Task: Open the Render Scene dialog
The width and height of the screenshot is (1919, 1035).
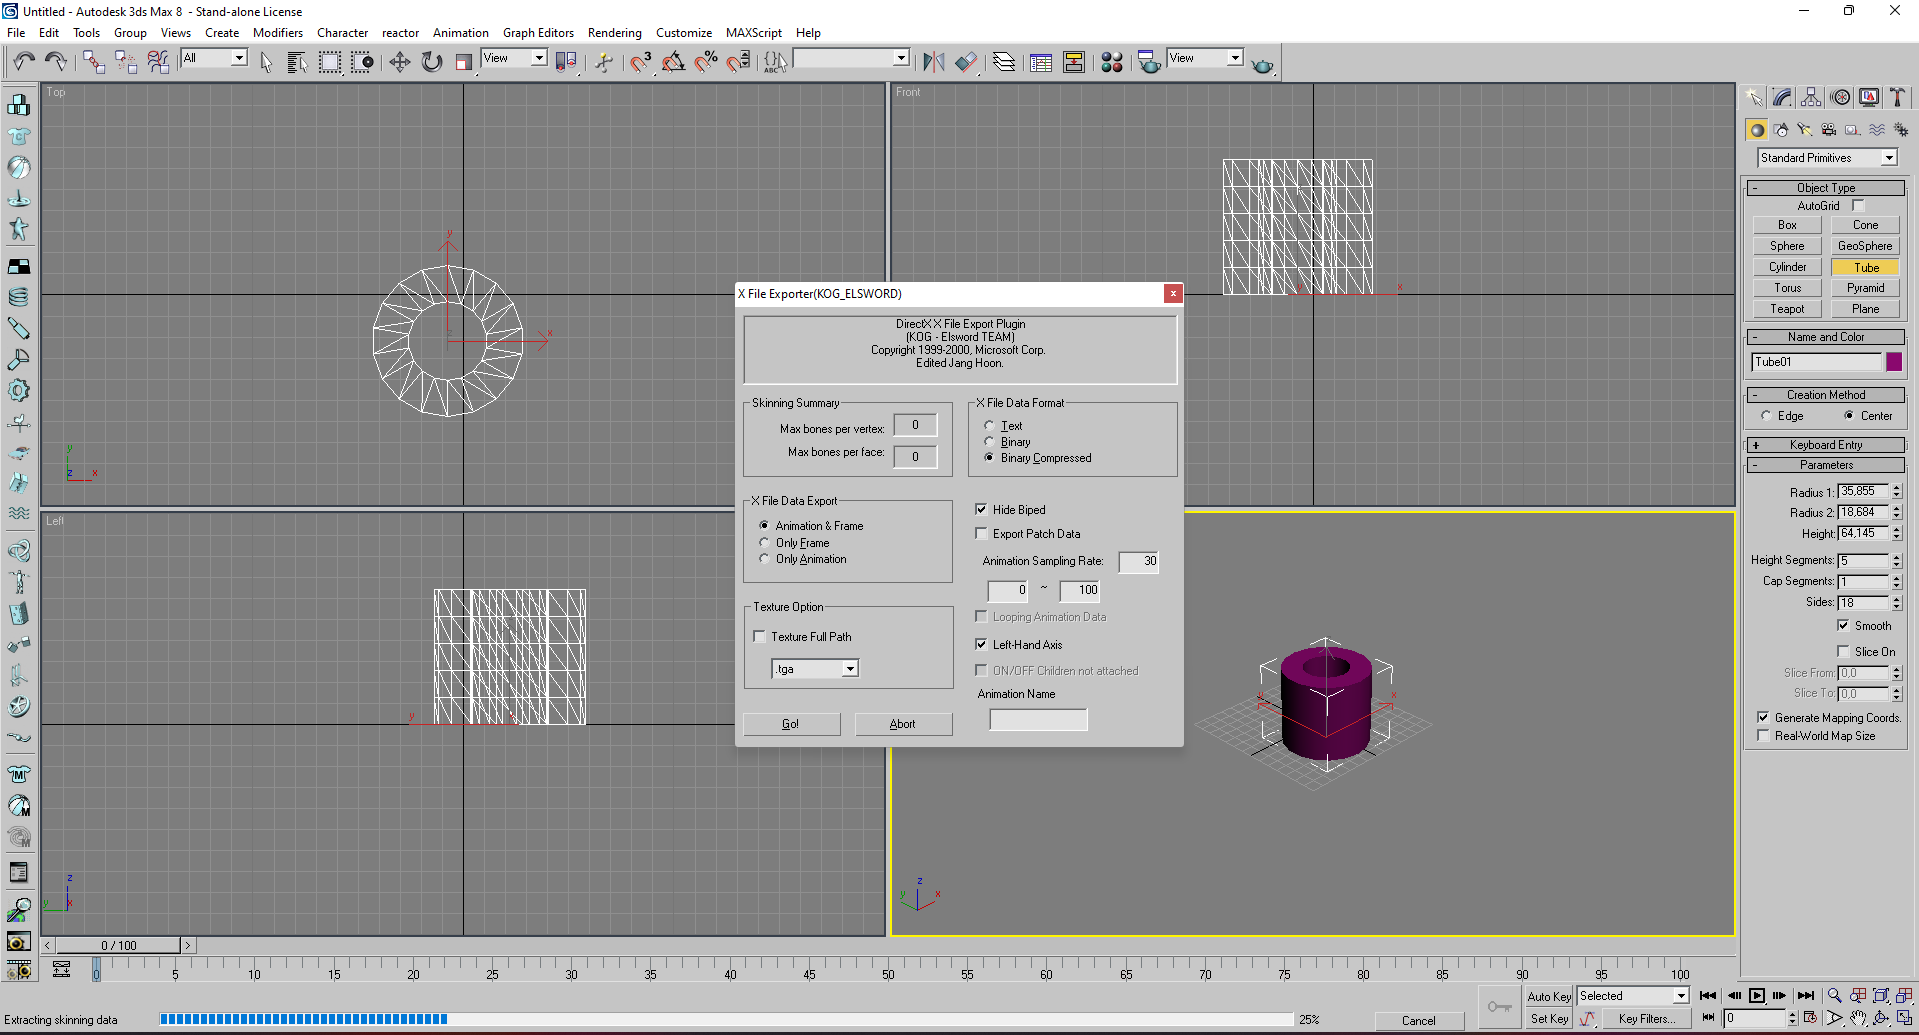Action: pyautogui.click(x=1148, y=62)
